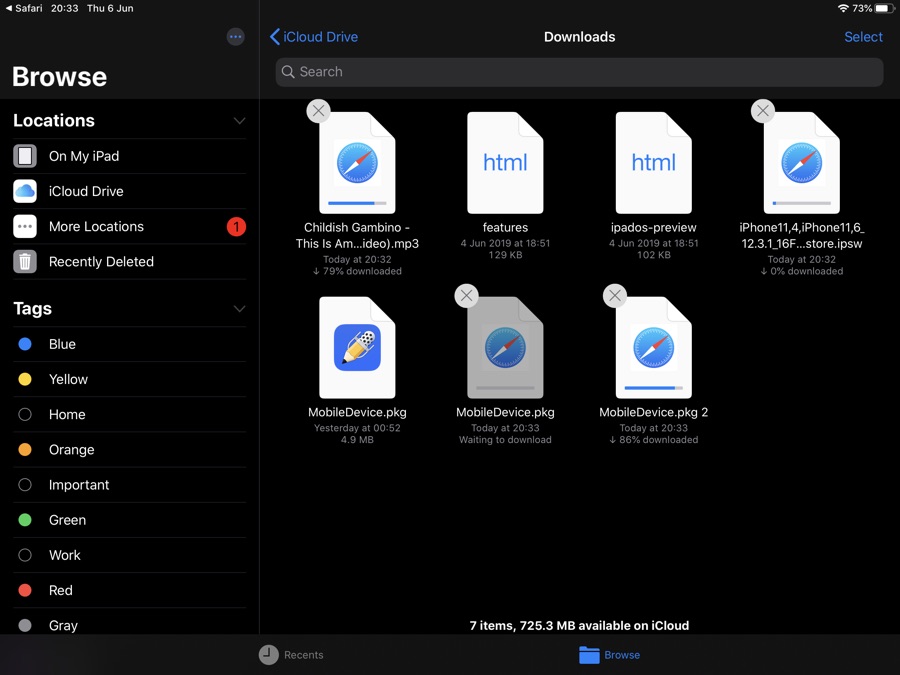Click the On My iPad device icon
The width and height of the screenshot is (900, 675).
(25, 156)
